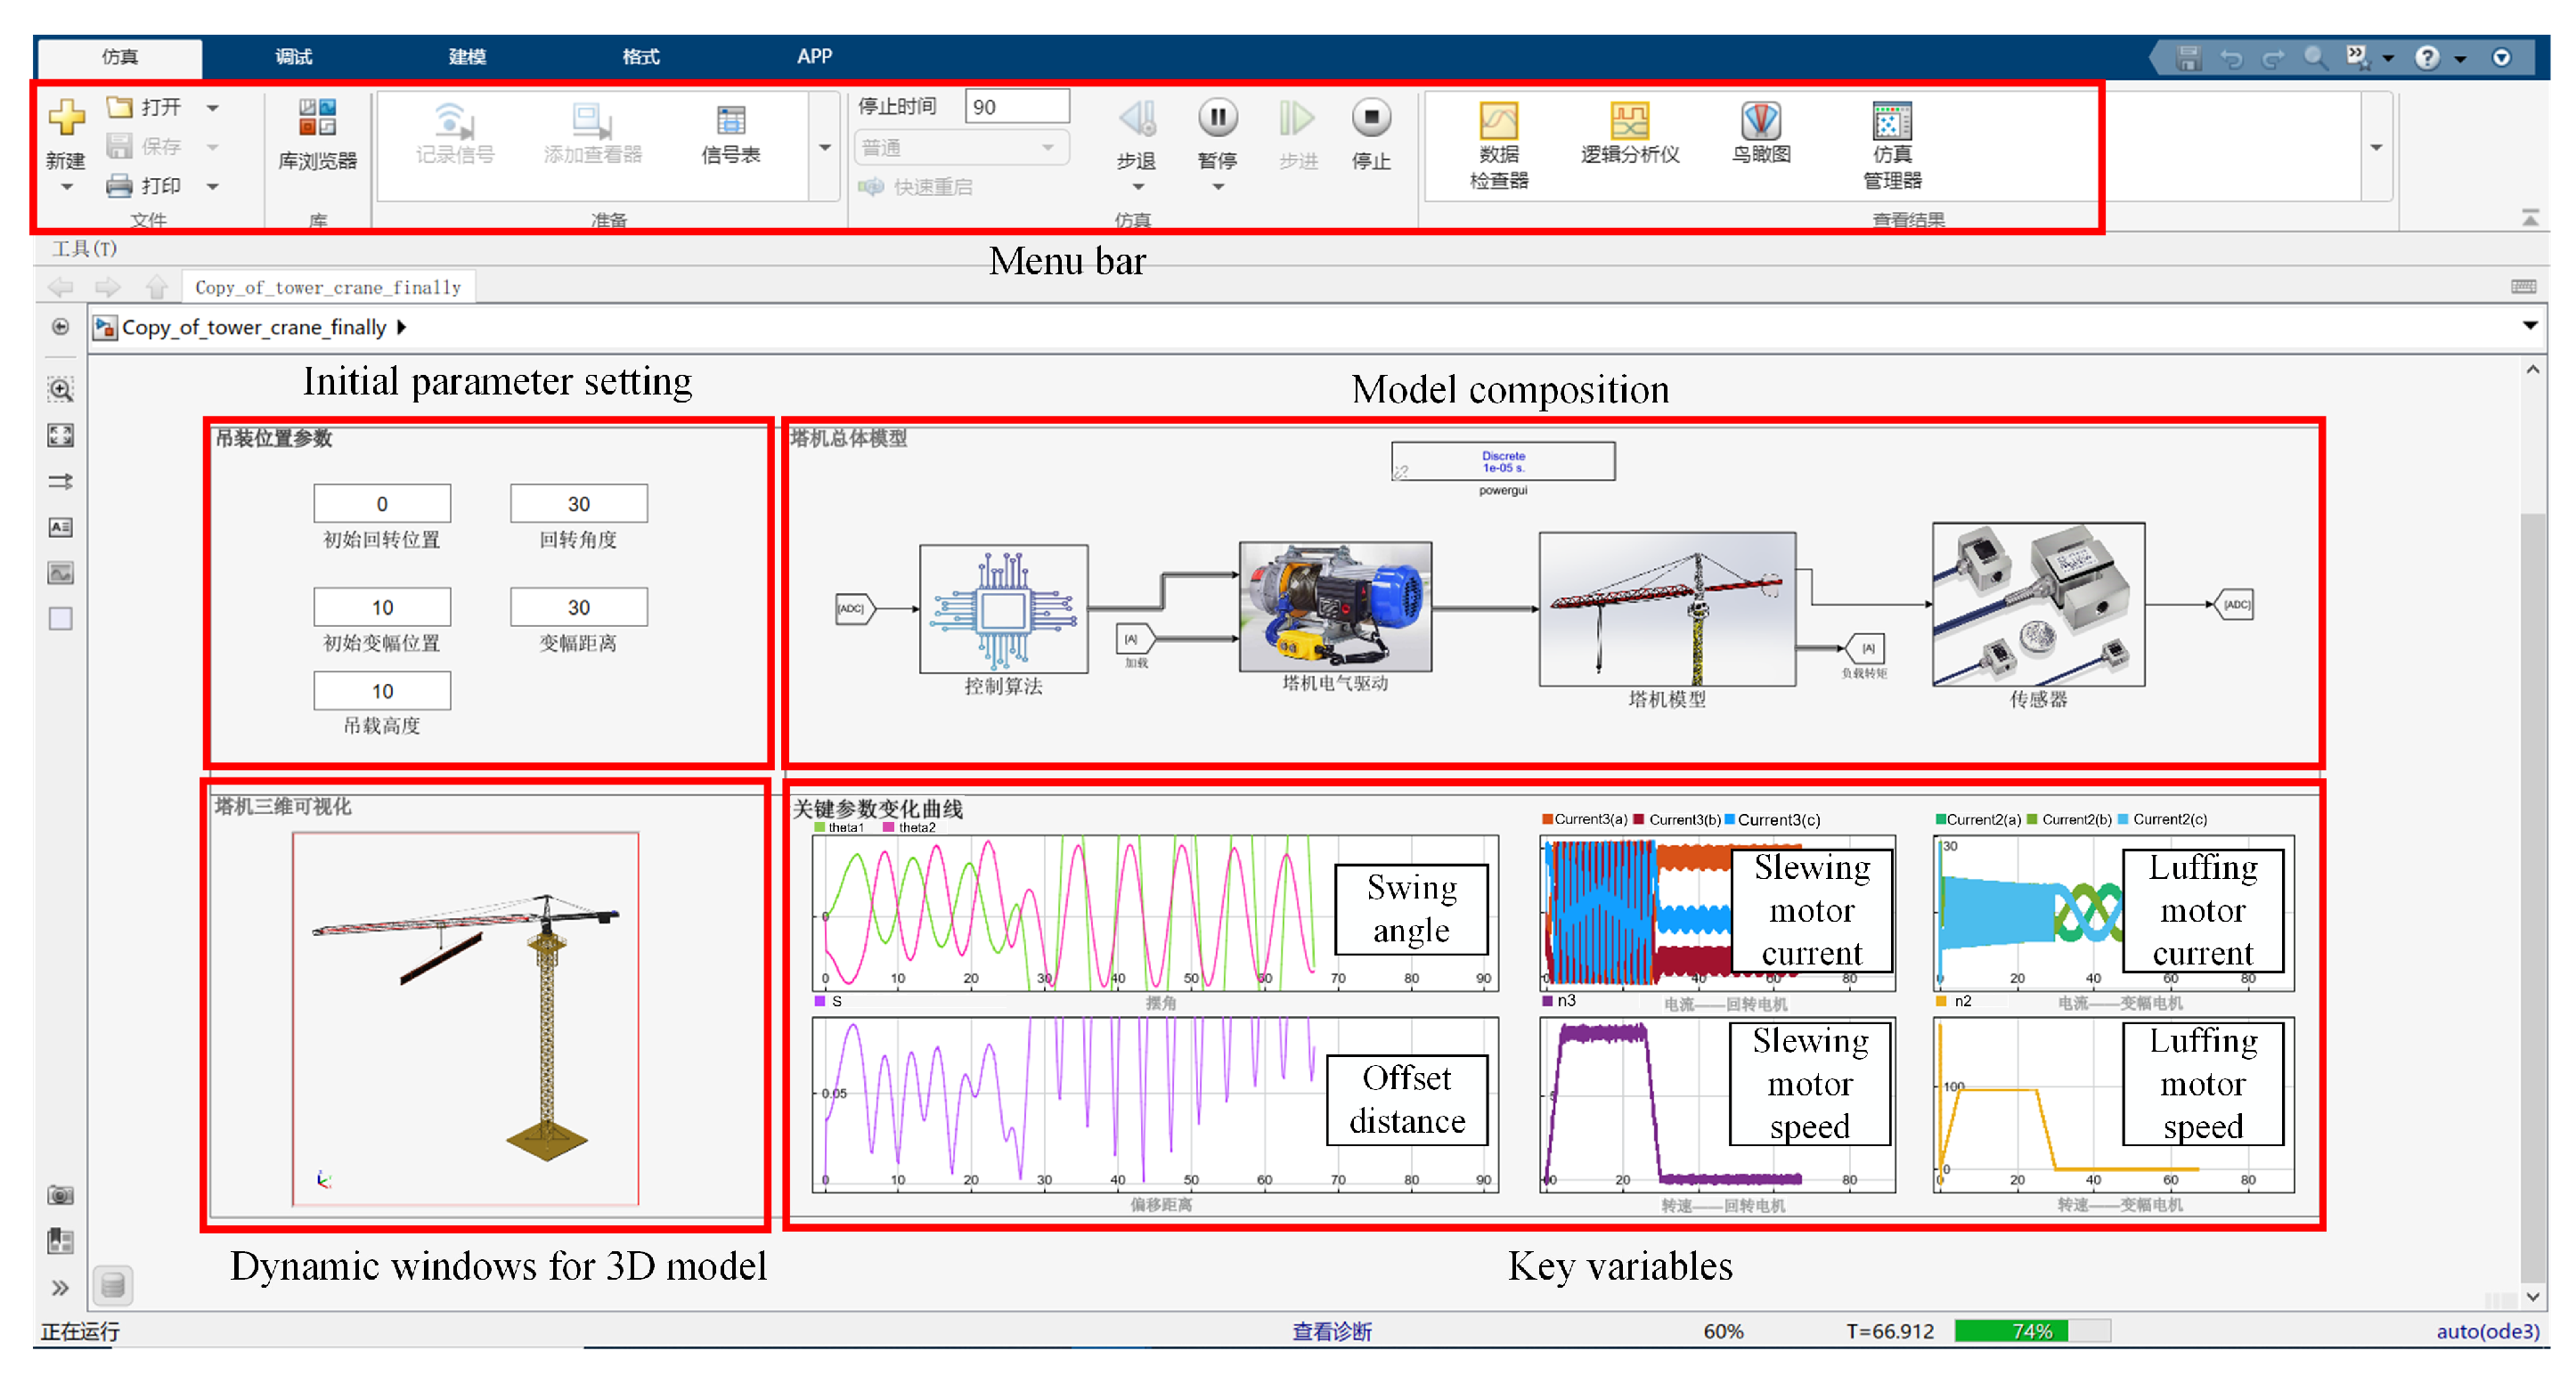The width and height of the screenshot is (2576, 1383).
Task: Open the simulation mode 普通 combo box
Action: pos(960,148)
